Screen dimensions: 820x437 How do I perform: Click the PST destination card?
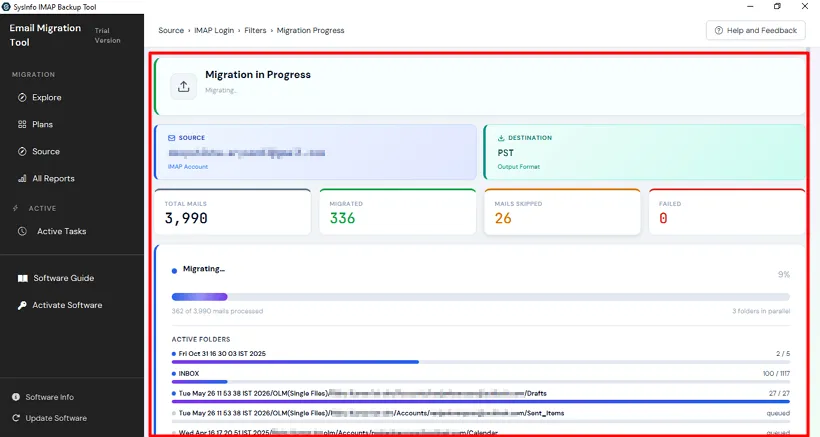pos(644,152)
